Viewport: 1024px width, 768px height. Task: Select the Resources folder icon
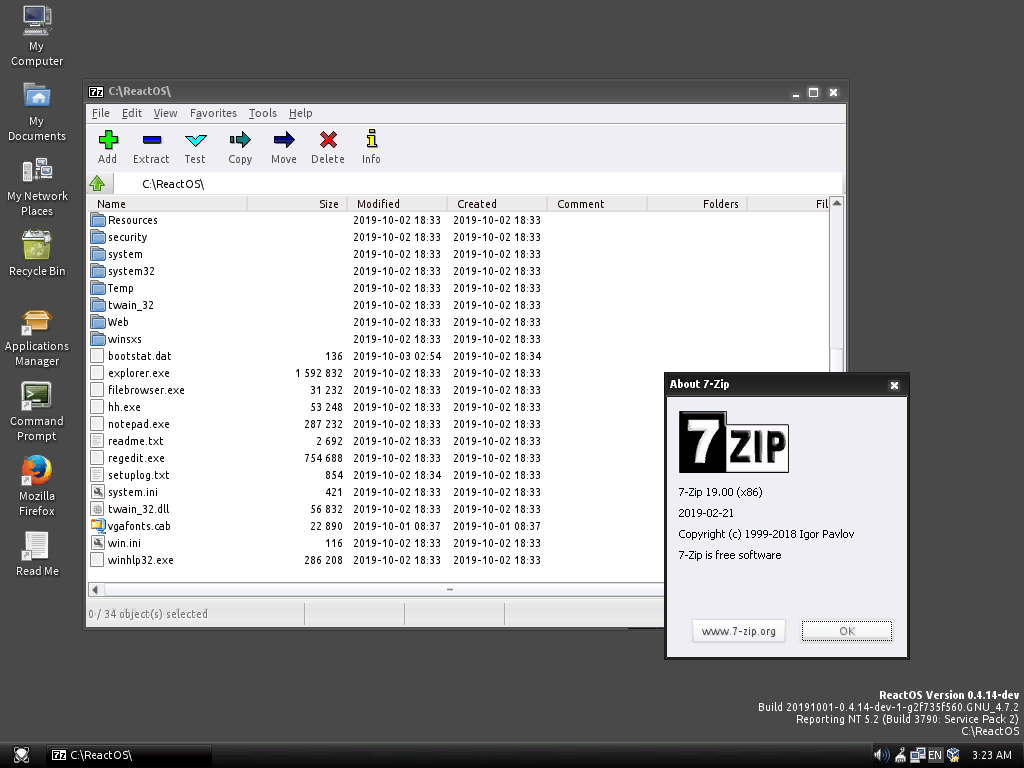(x=98, y=220)
